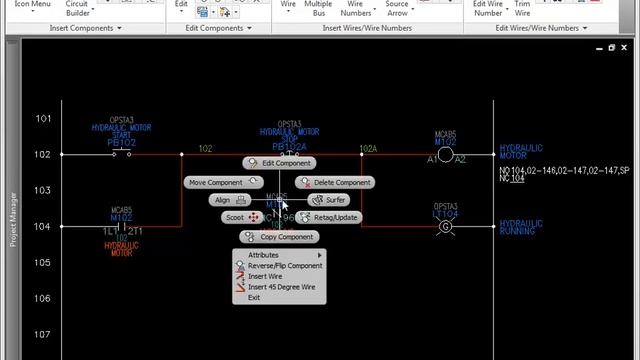Viewport: 640px width, 360px height.
Task: Click the HYDRAULIC MOTOR START description
Action: tap(121, 131)
